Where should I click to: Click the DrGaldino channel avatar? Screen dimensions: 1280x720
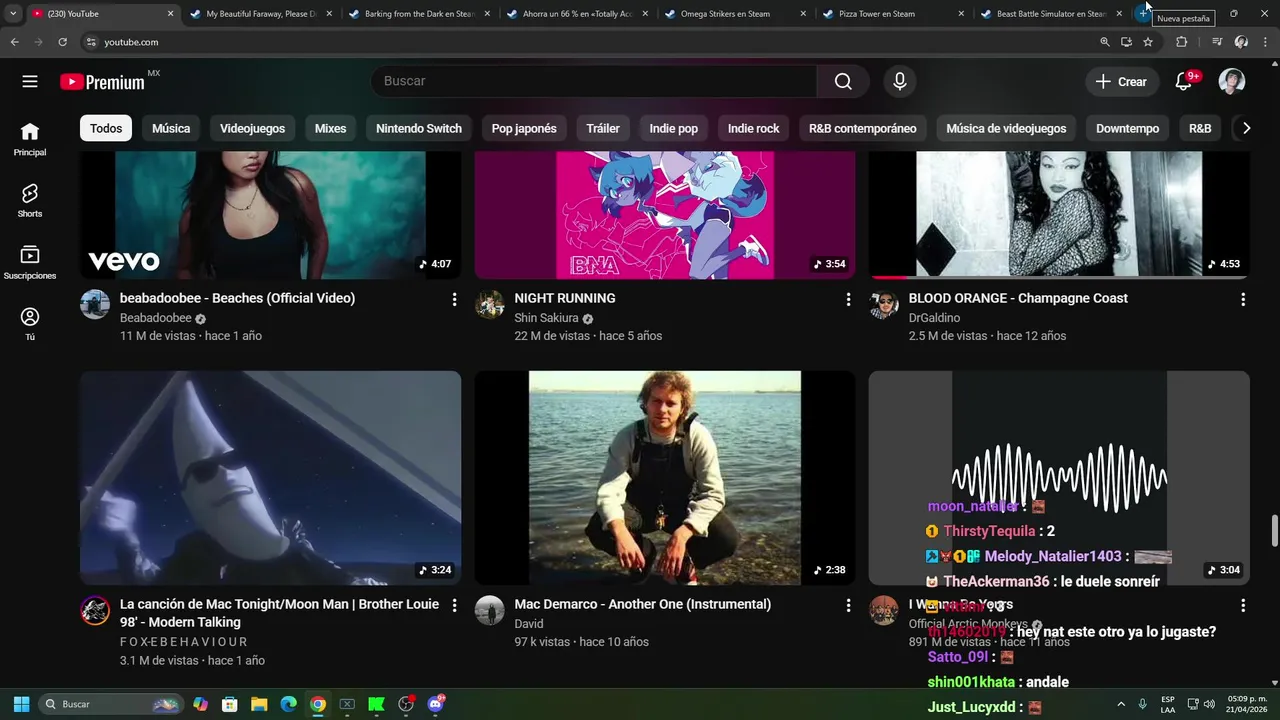(x=884, y=305)
